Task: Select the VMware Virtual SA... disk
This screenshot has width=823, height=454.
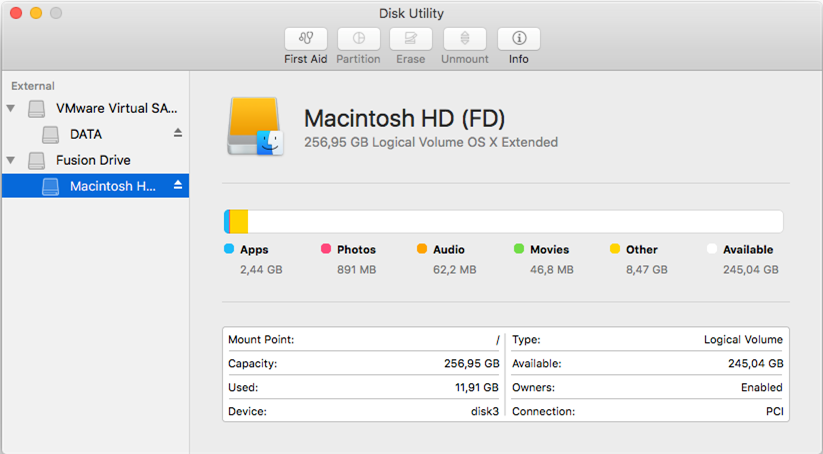Action: (95, 108)
